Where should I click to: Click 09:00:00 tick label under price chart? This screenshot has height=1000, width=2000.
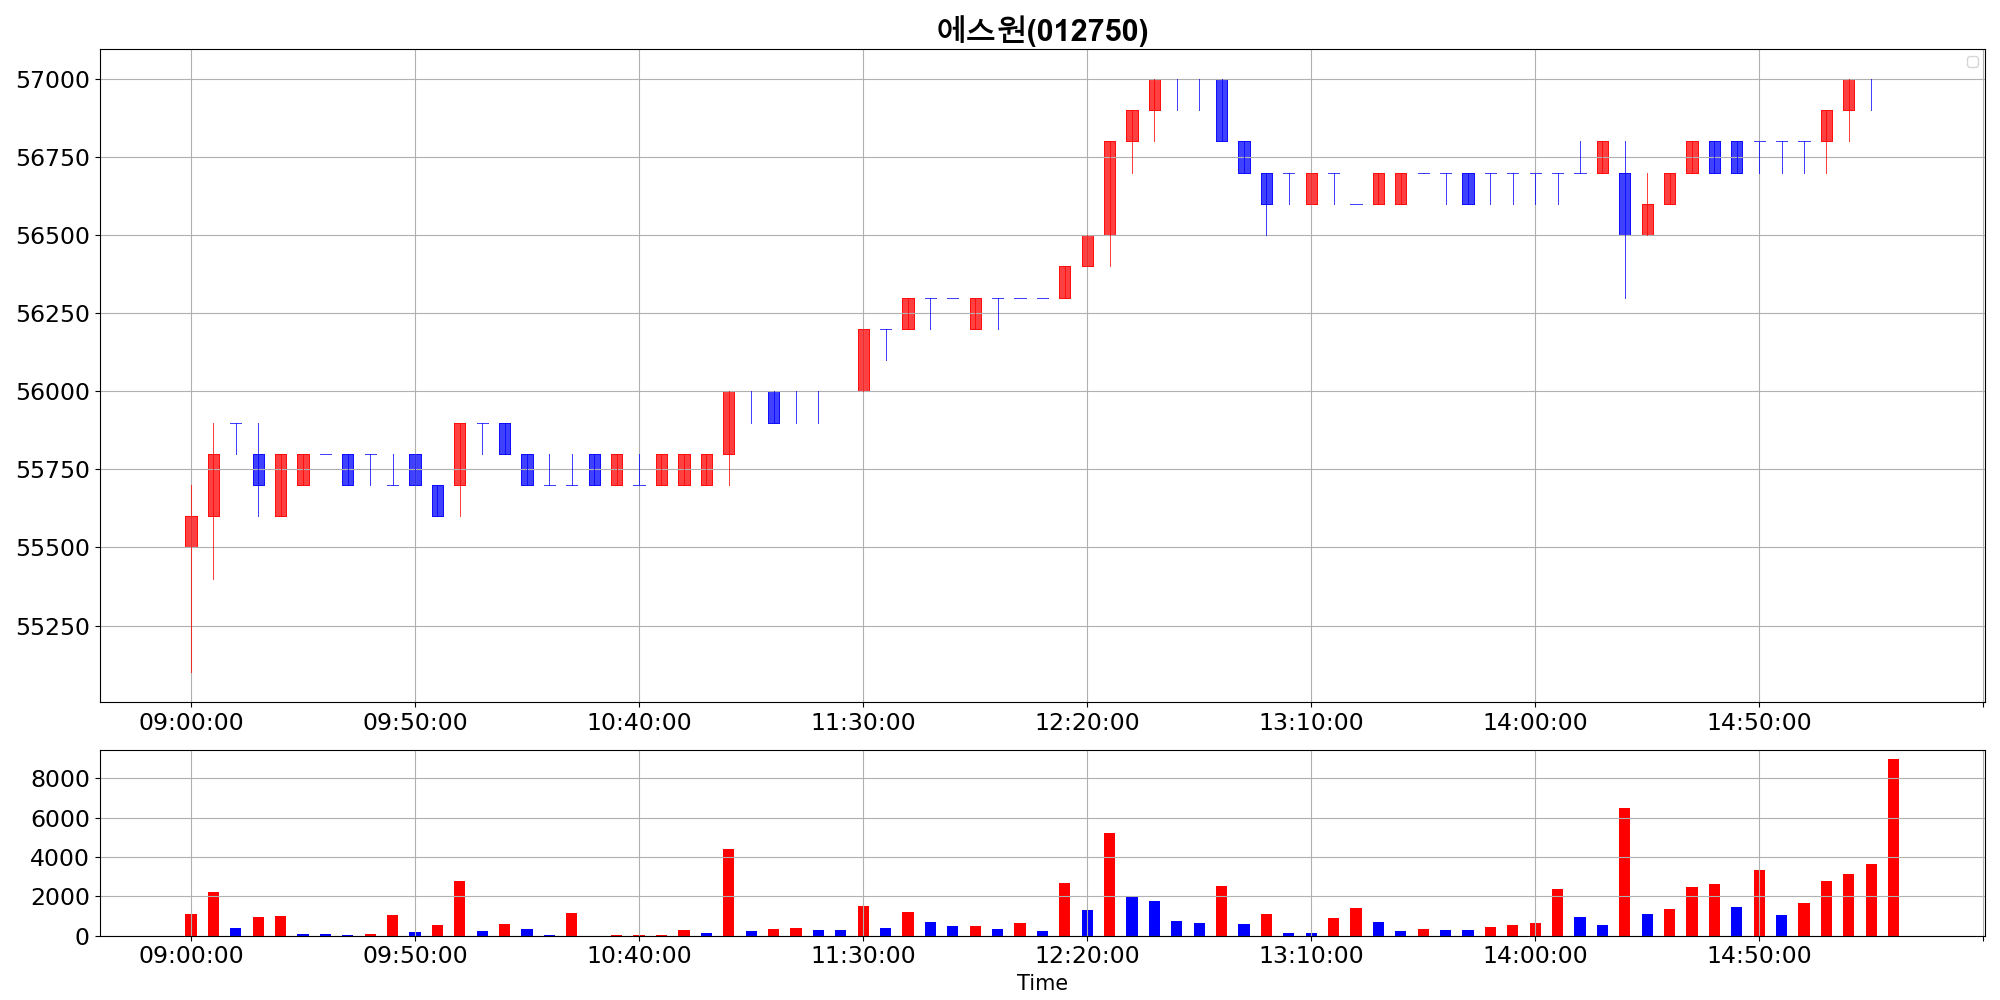tap(191, 722)
